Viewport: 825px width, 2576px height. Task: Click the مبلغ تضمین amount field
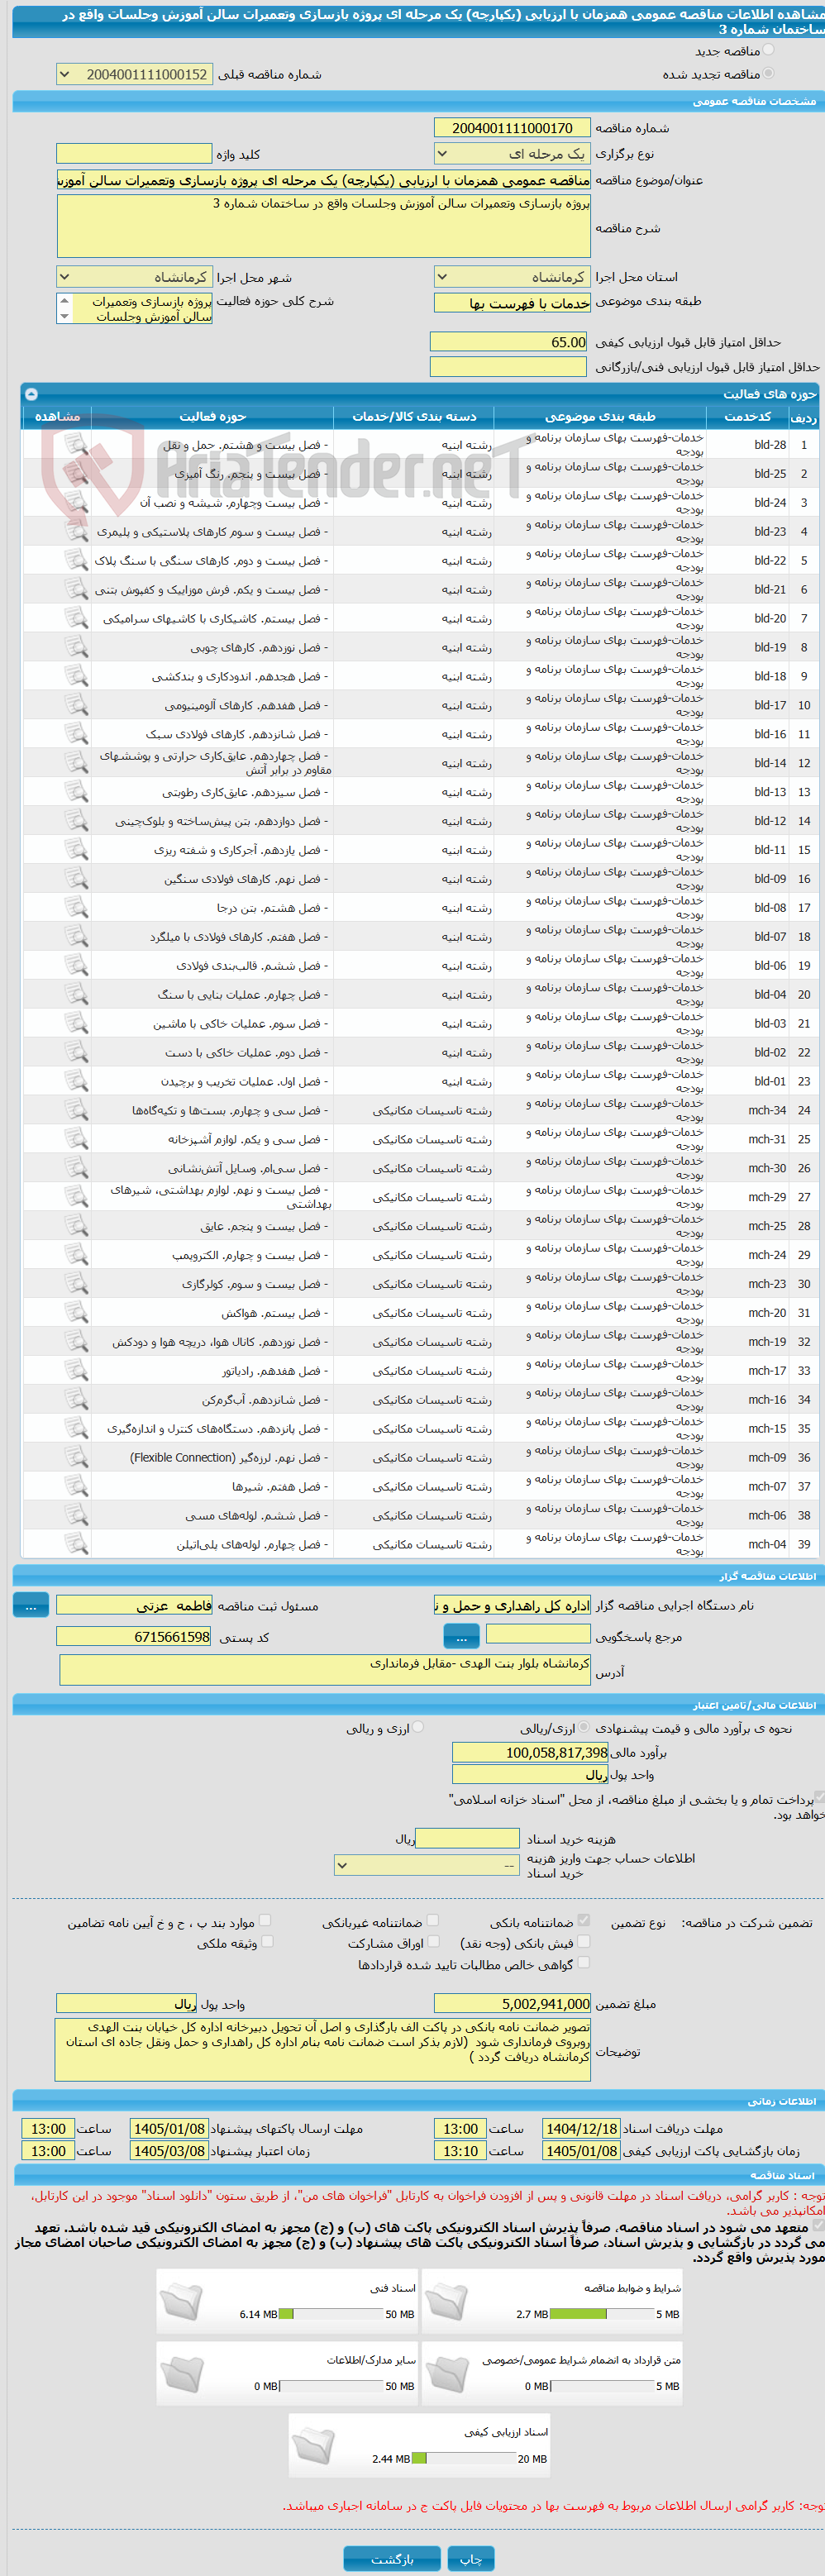512,2004
